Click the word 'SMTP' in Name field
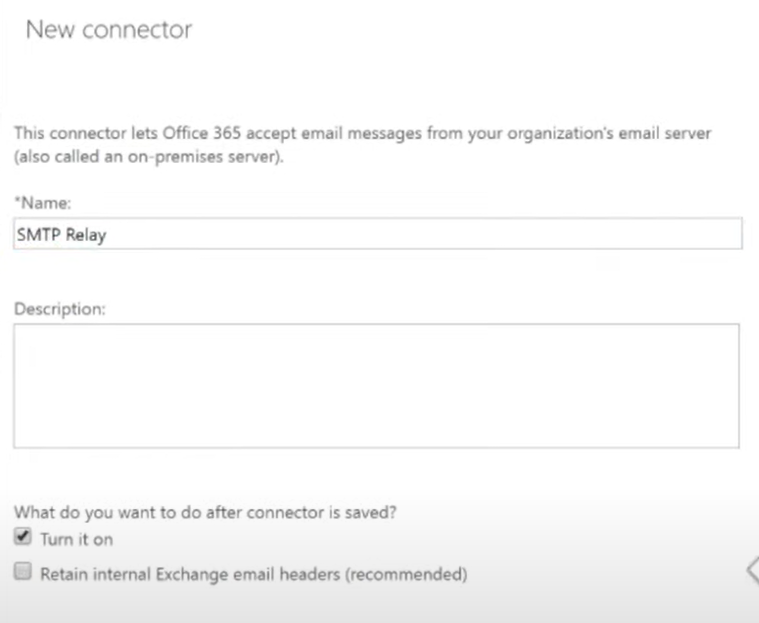 (39, 234)
